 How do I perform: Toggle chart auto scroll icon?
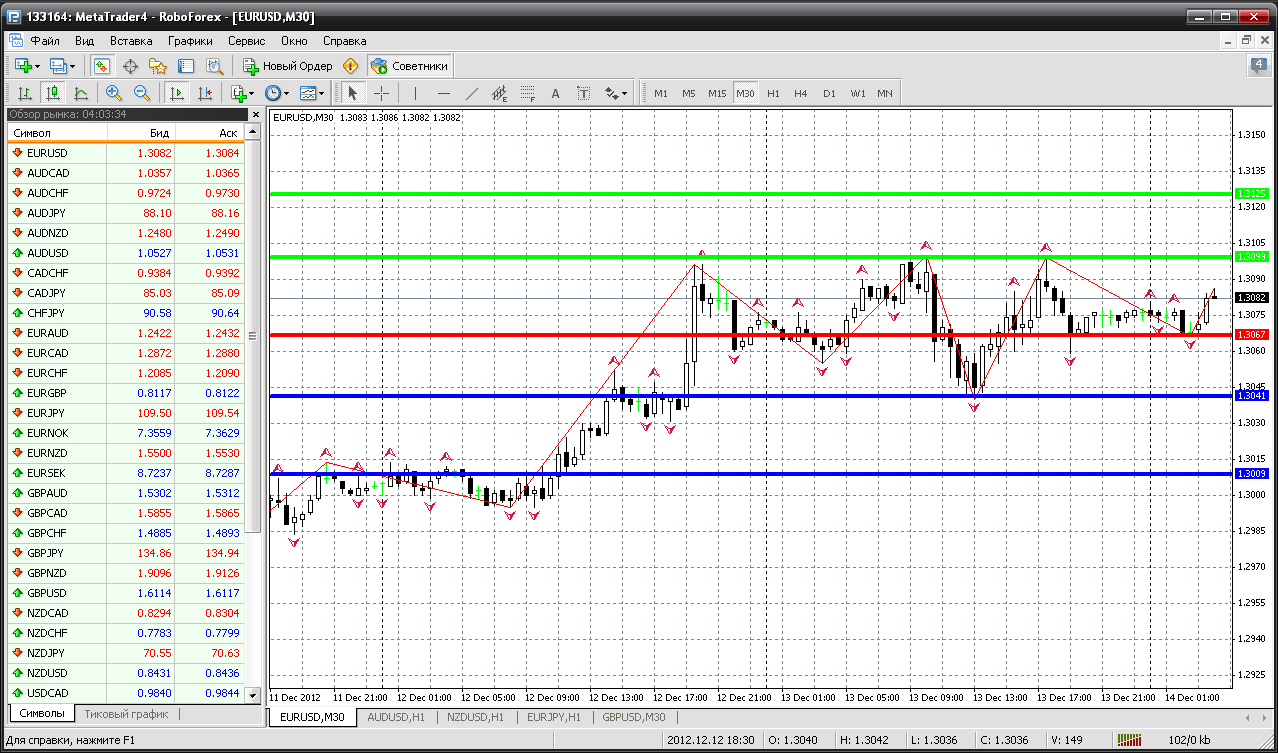pyautogui.click(x=177, y=93)
